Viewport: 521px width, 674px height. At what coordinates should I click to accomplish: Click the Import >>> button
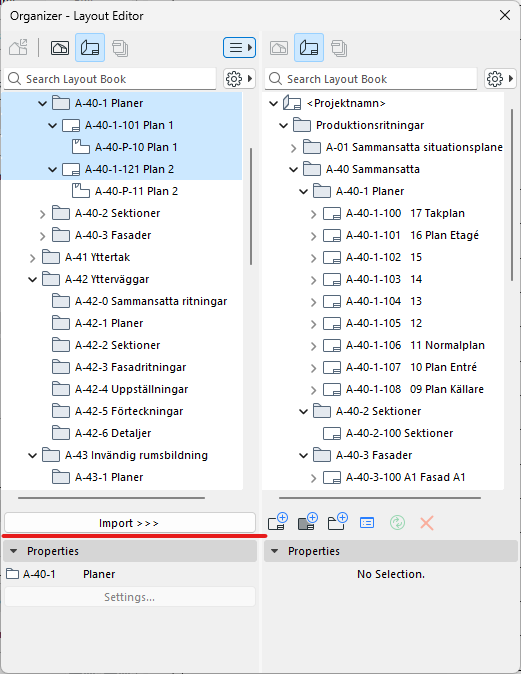[x=130, y=523]
